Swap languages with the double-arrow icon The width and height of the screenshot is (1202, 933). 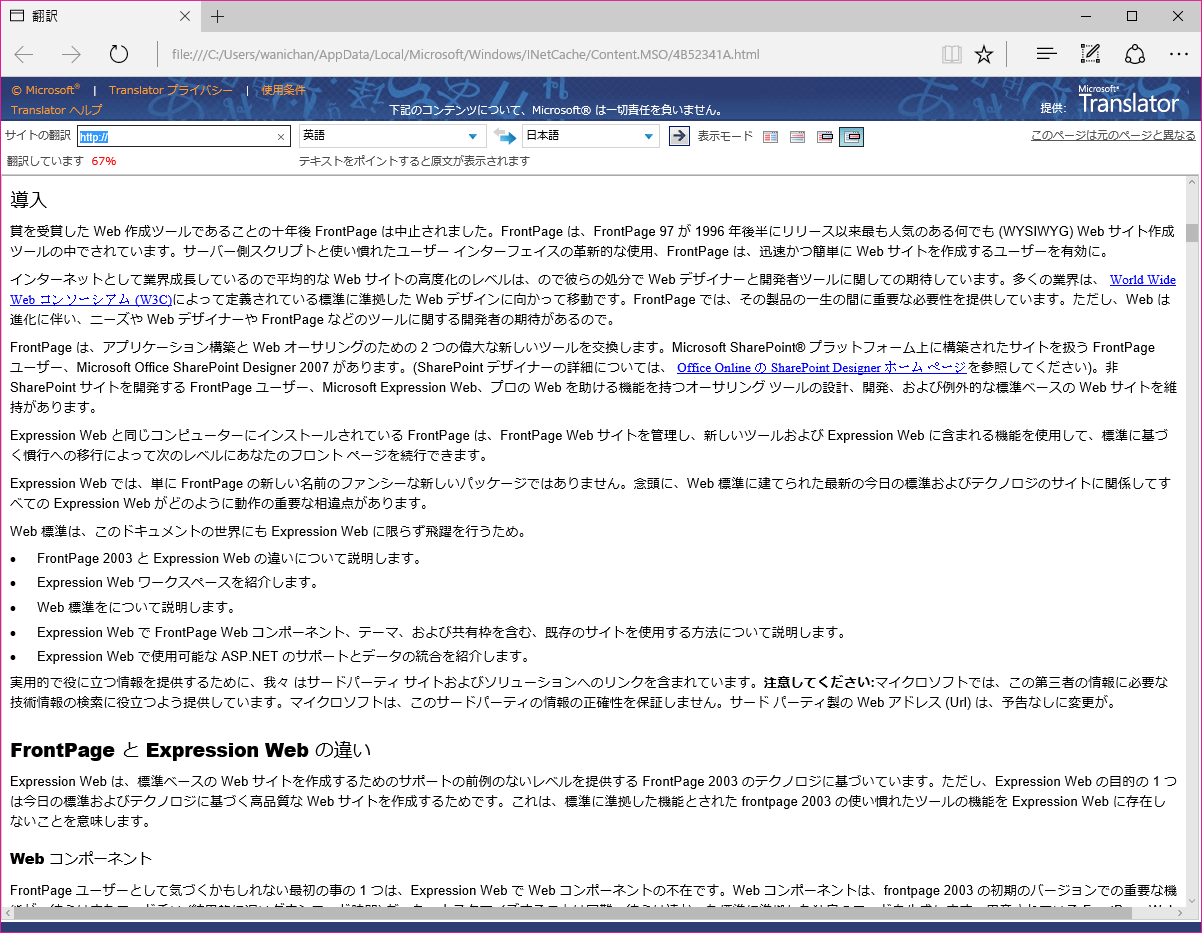point(505,137)
